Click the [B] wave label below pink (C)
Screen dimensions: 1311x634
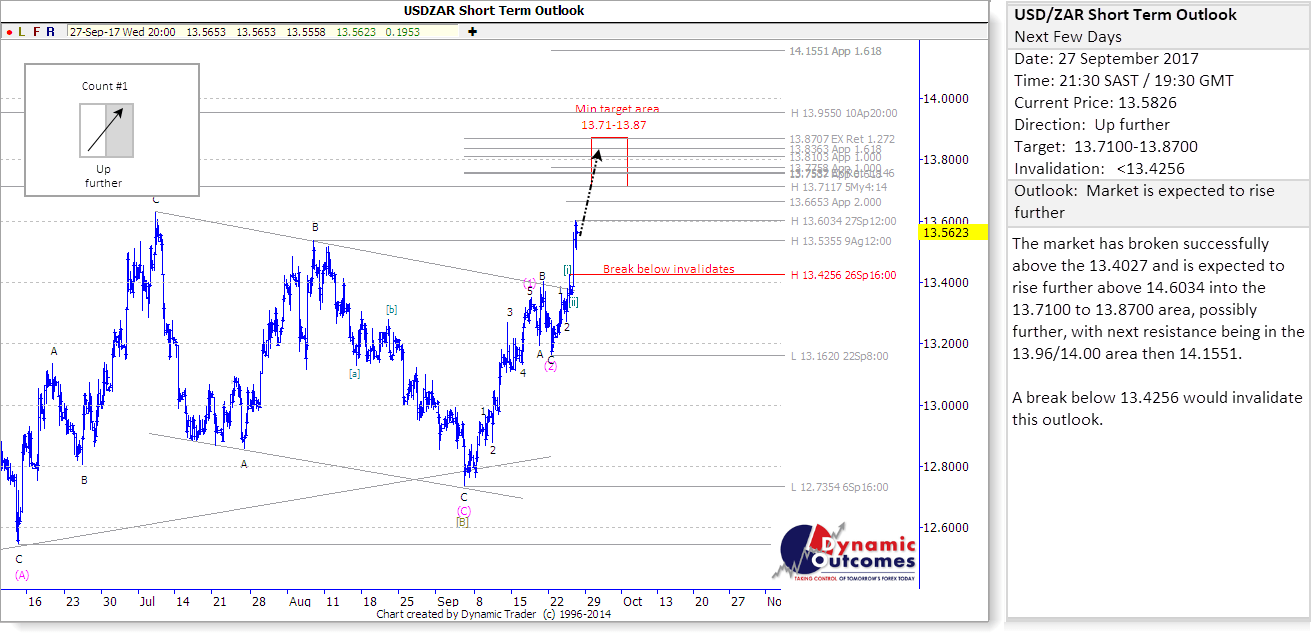coord(463,522)
